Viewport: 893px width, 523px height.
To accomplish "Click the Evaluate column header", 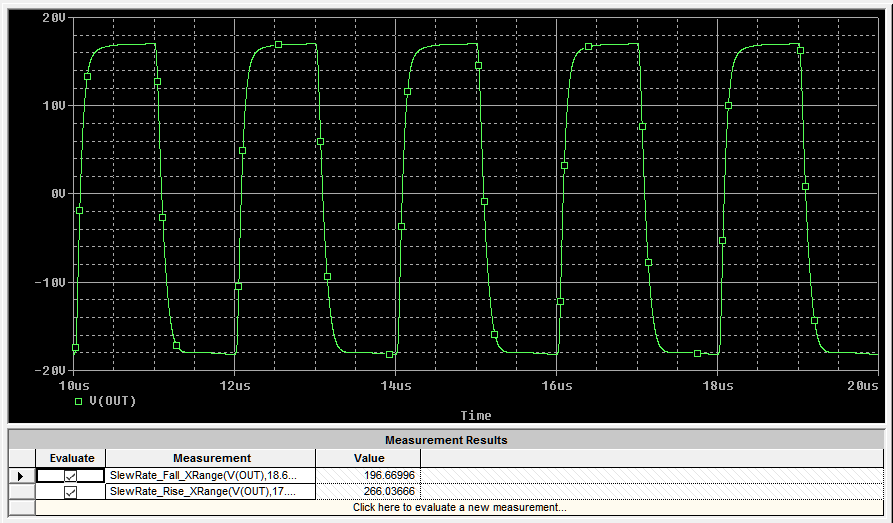I will (71, 458).
